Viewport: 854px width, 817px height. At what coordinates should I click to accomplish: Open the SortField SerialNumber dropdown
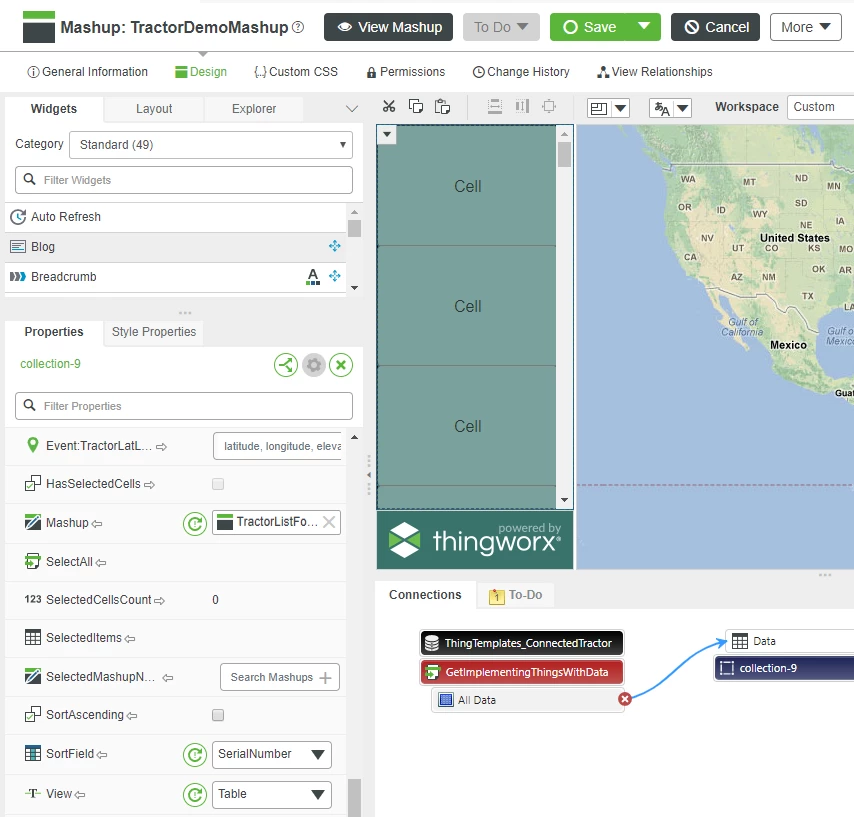[272, 754]
